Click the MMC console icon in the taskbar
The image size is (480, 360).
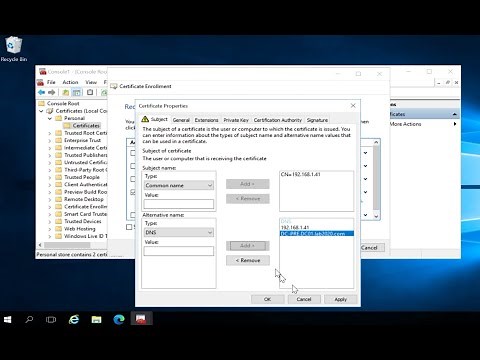tap(141, 319)
